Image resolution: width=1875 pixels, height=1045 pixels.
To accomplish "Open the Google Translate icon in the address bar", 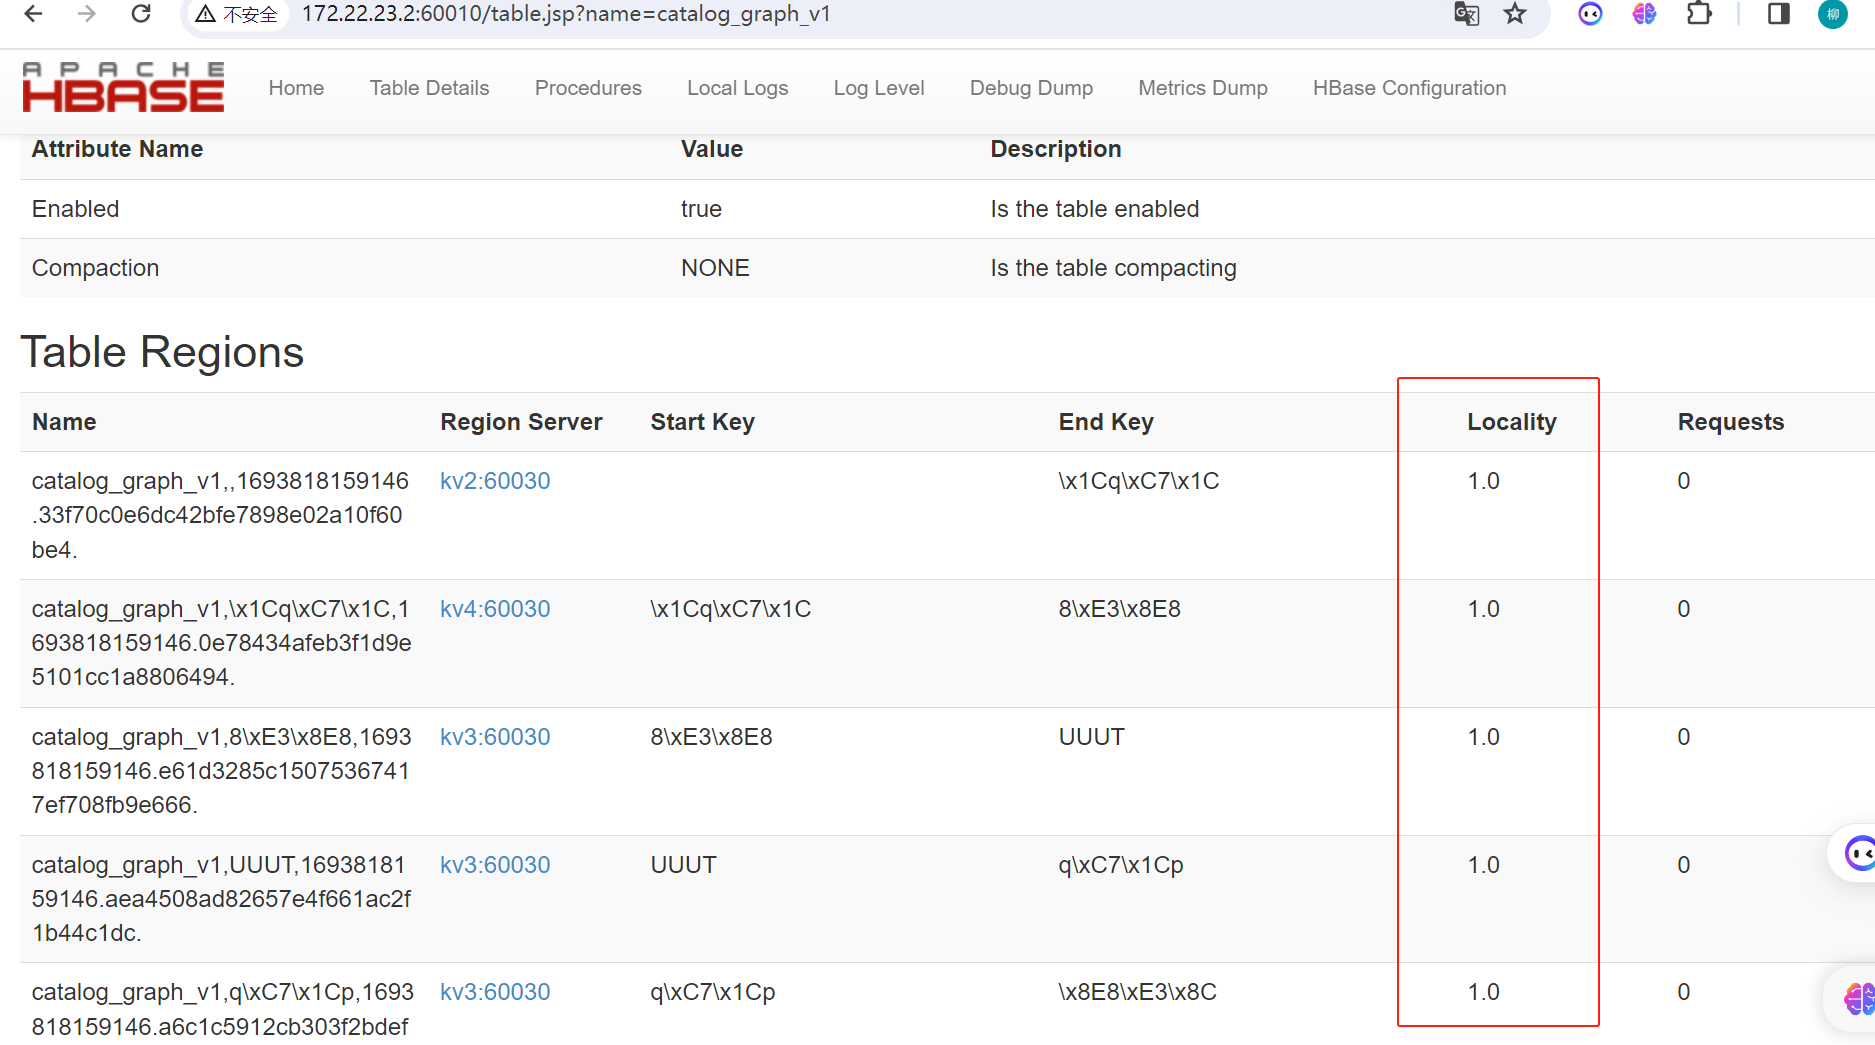I will (1466, 14).
